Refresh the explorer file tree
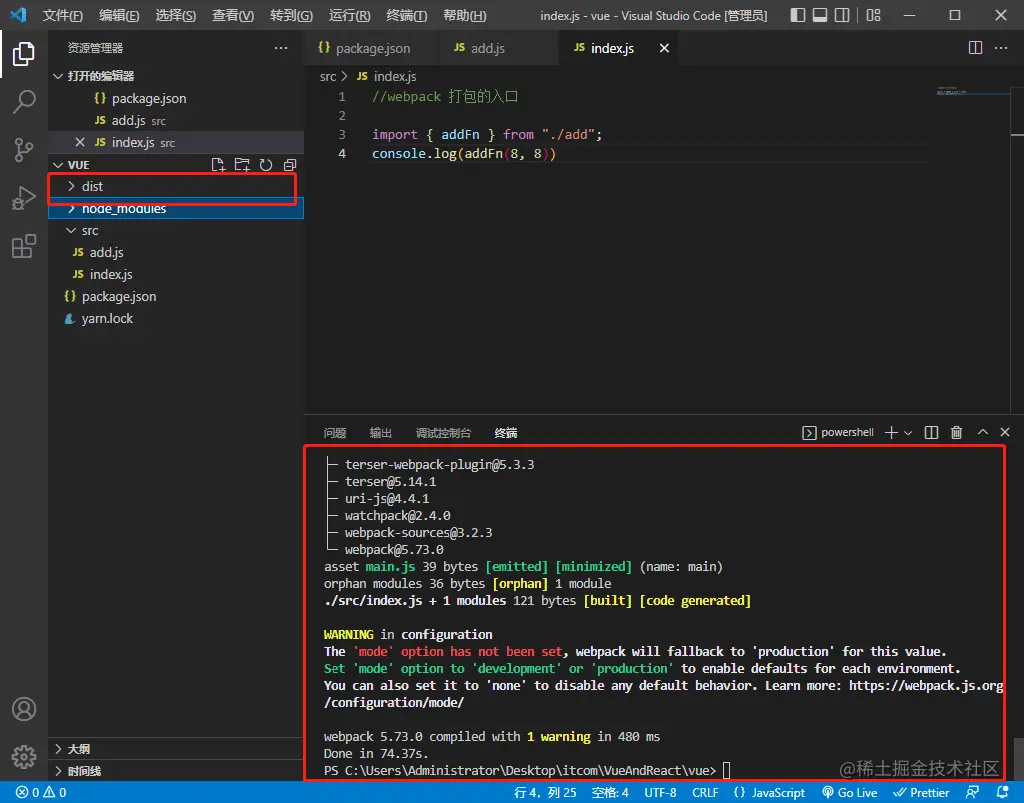Image resolution: width=1024 pixels, height=803 pixels. (266, 165)
